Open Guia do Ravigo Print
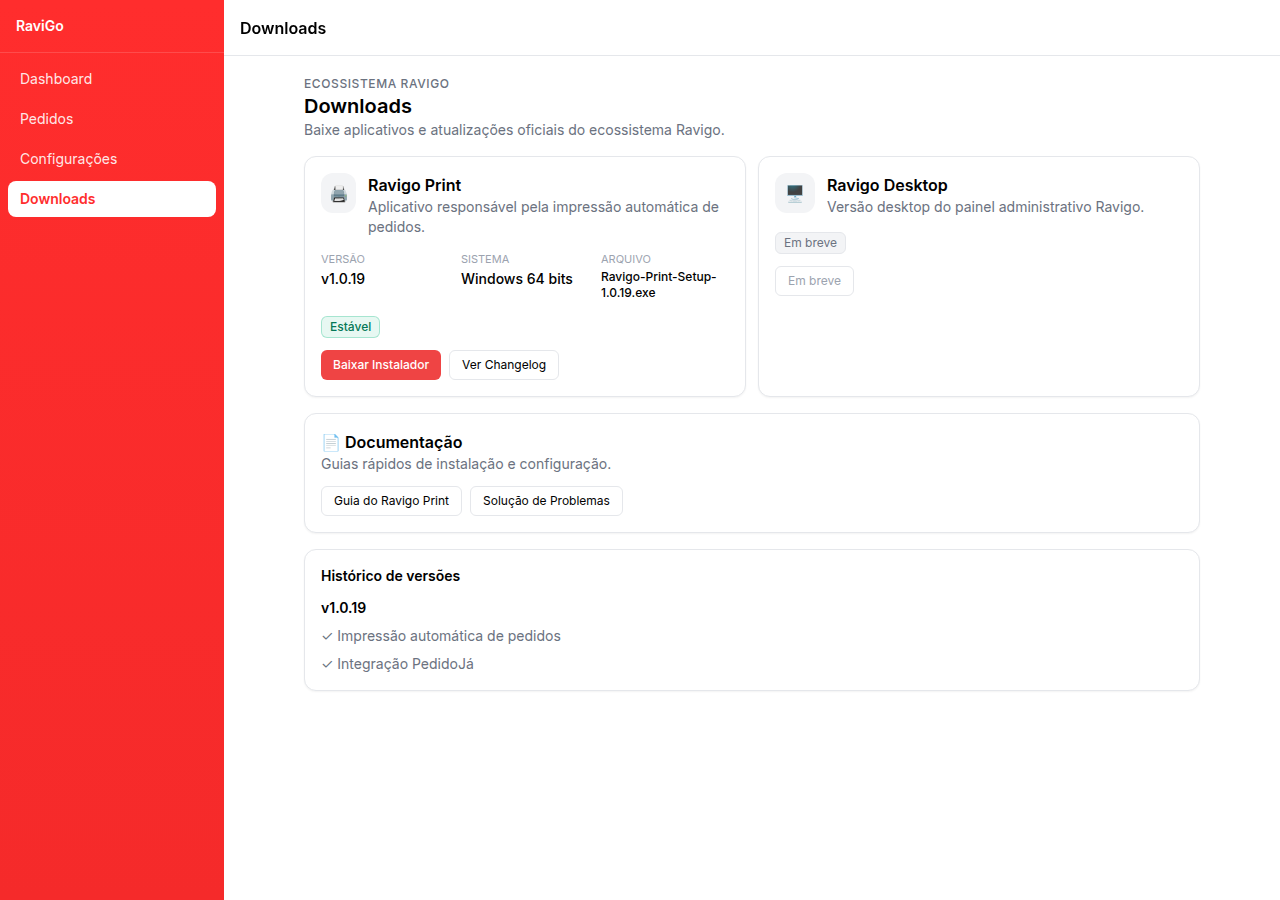Image resolution: width=1280 pixels, height=900 pixels. click(391, 501)
